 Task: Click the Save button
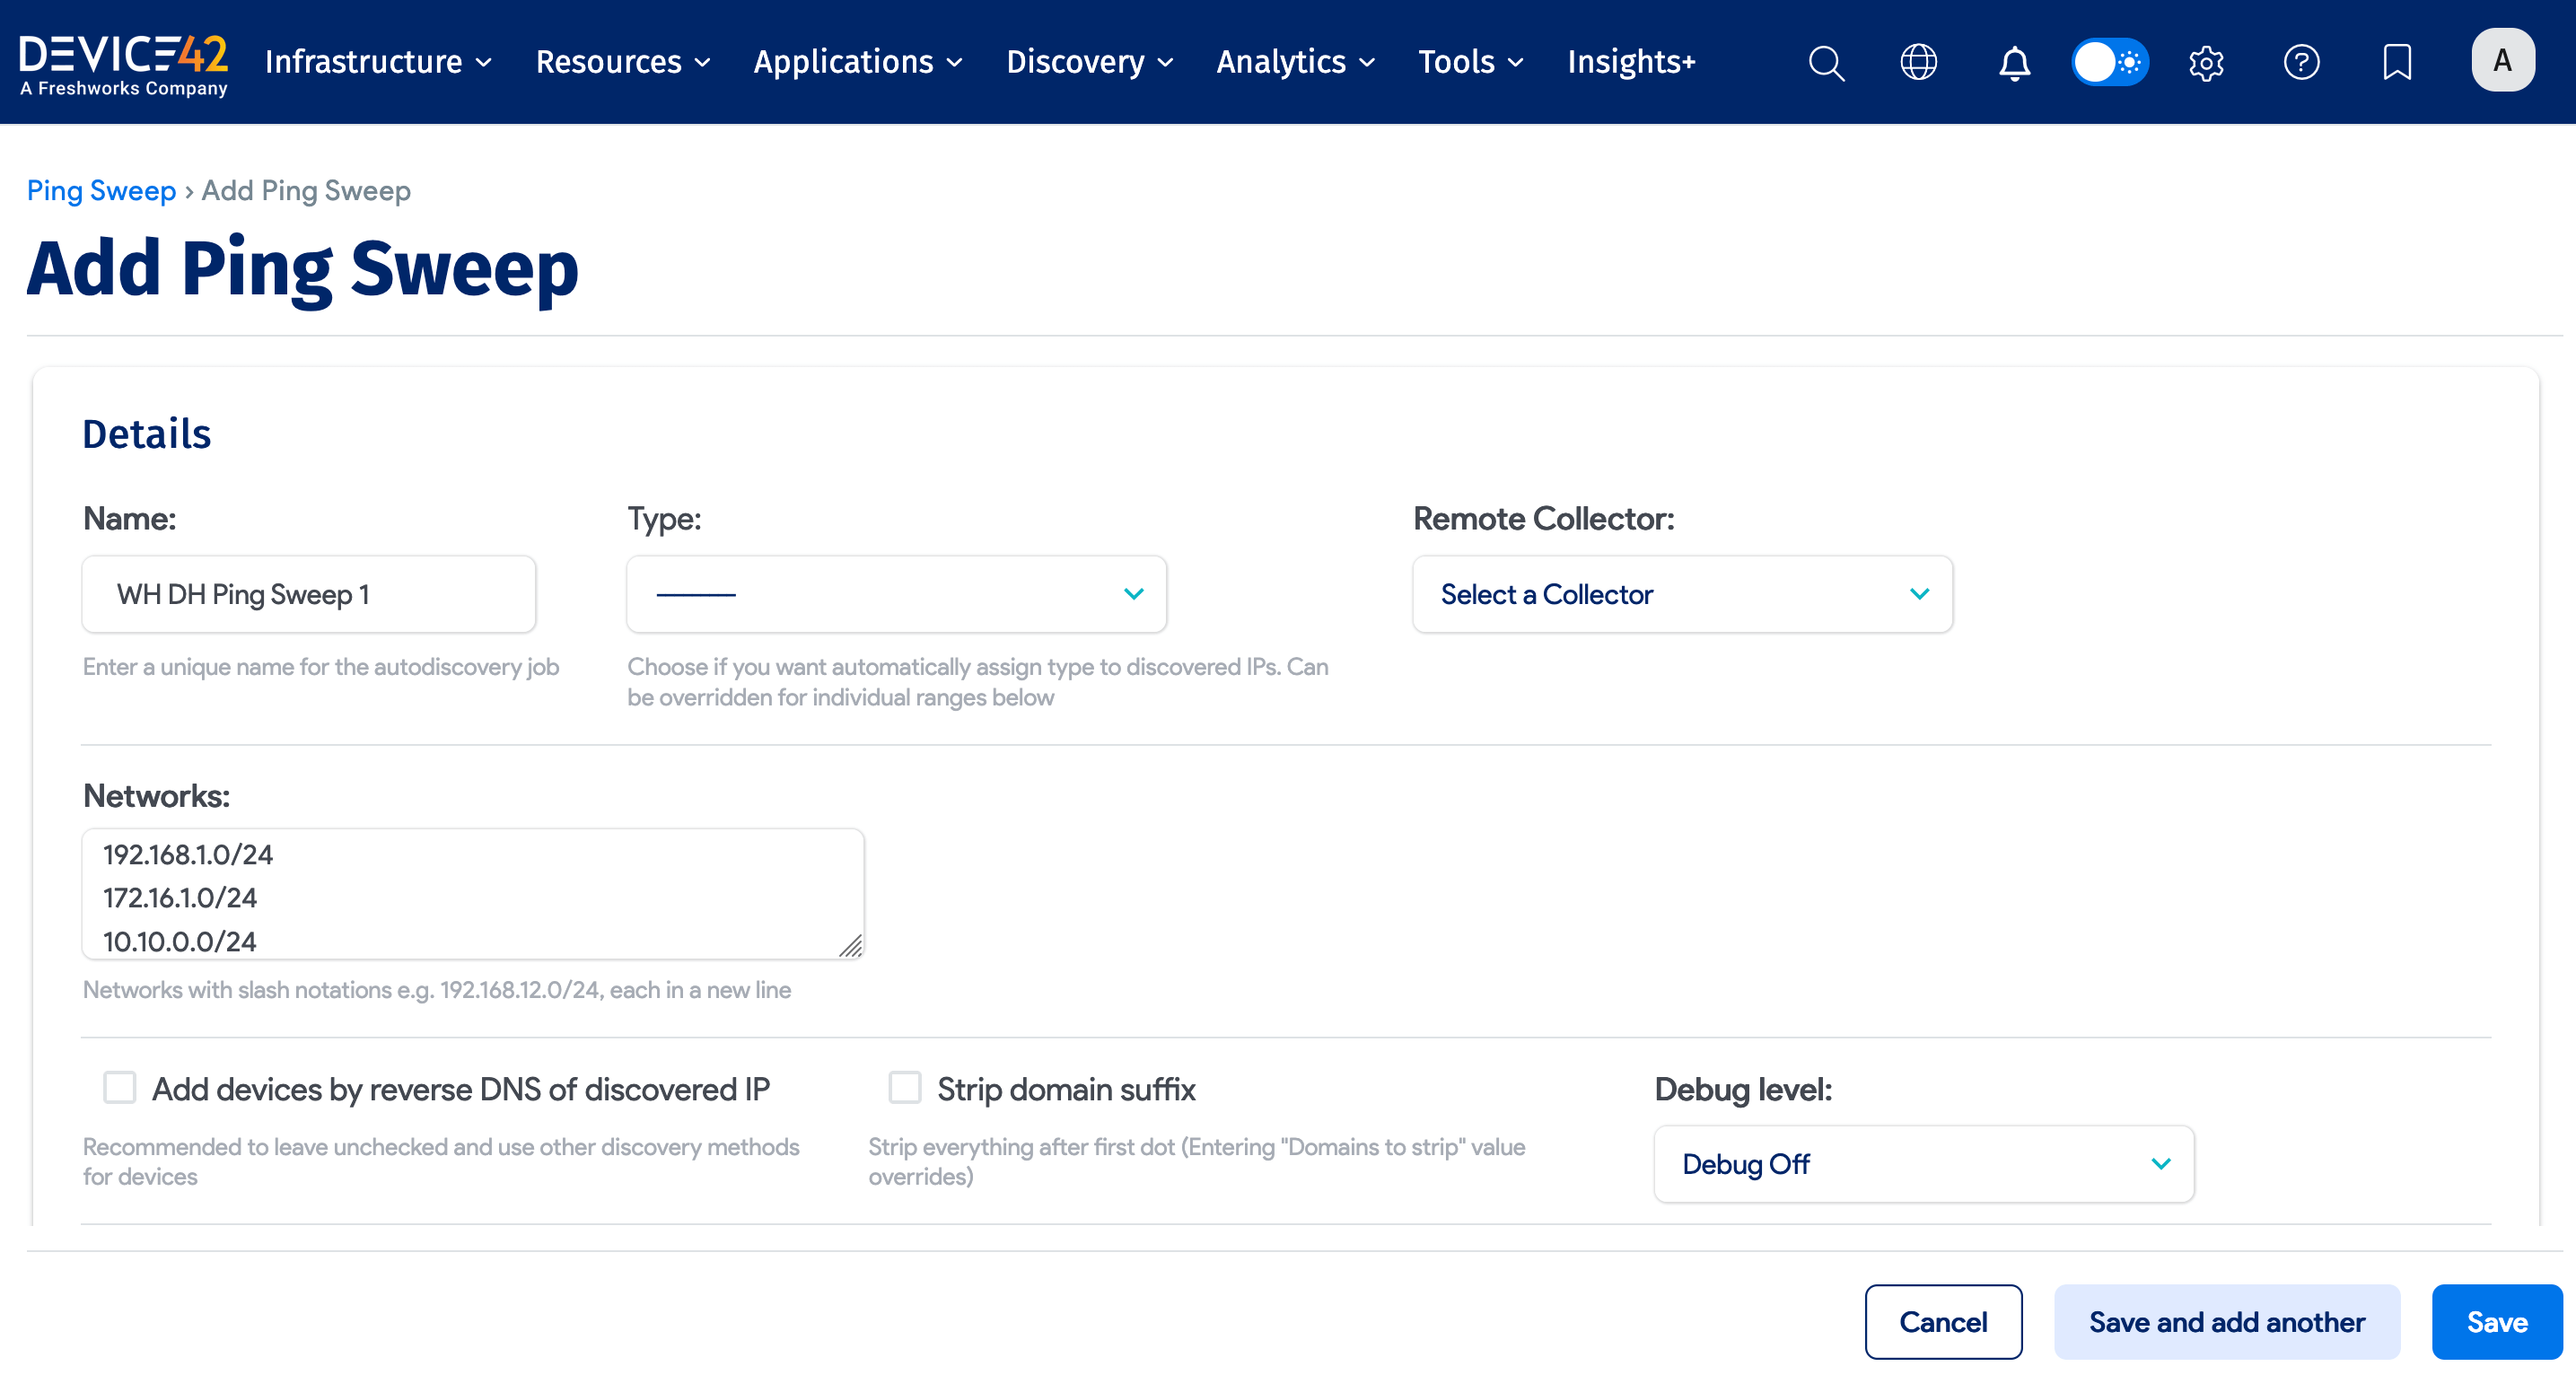click(x=2496, y=1321)
